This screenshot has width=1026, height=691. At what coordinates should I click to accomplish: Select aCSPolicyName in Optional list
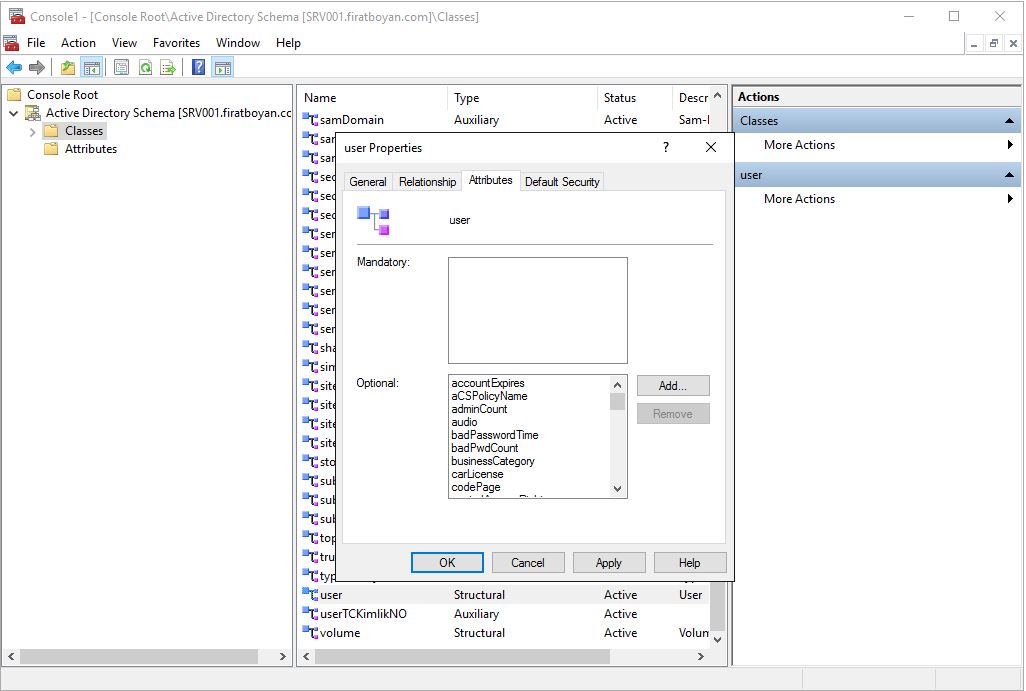pyautogui.click(x=489, y=396)
